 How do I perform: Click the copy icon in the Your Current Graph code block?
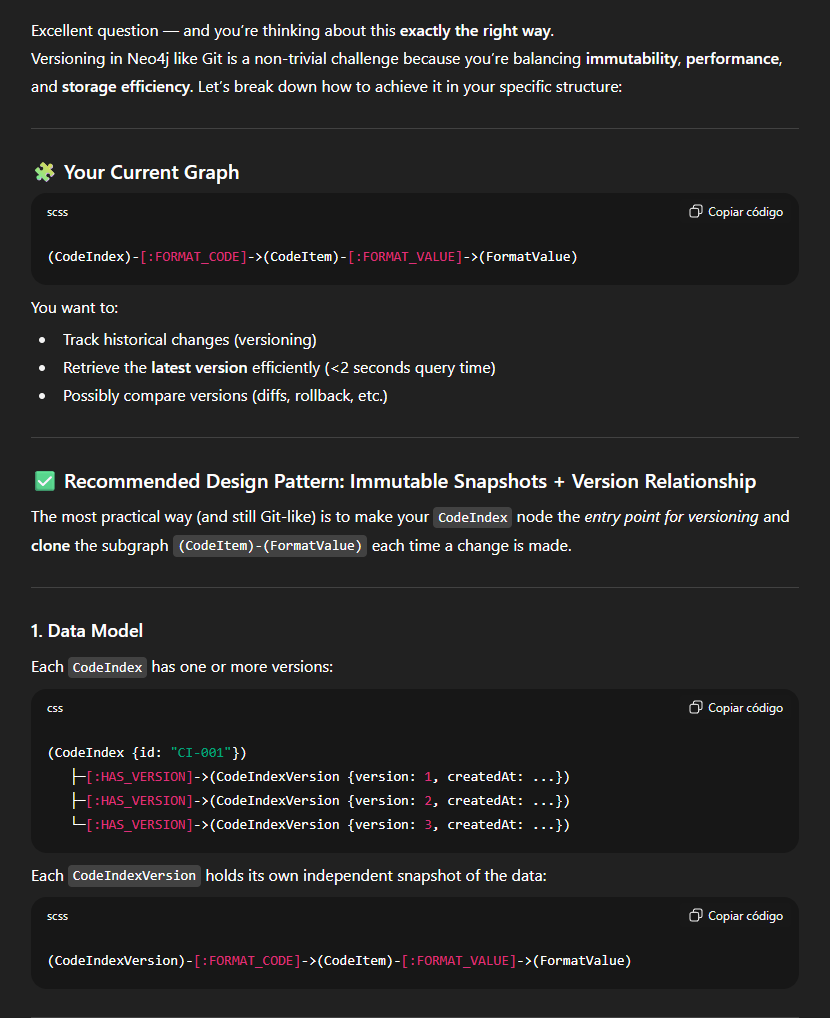pyautogui.click(x=696, y=212)
